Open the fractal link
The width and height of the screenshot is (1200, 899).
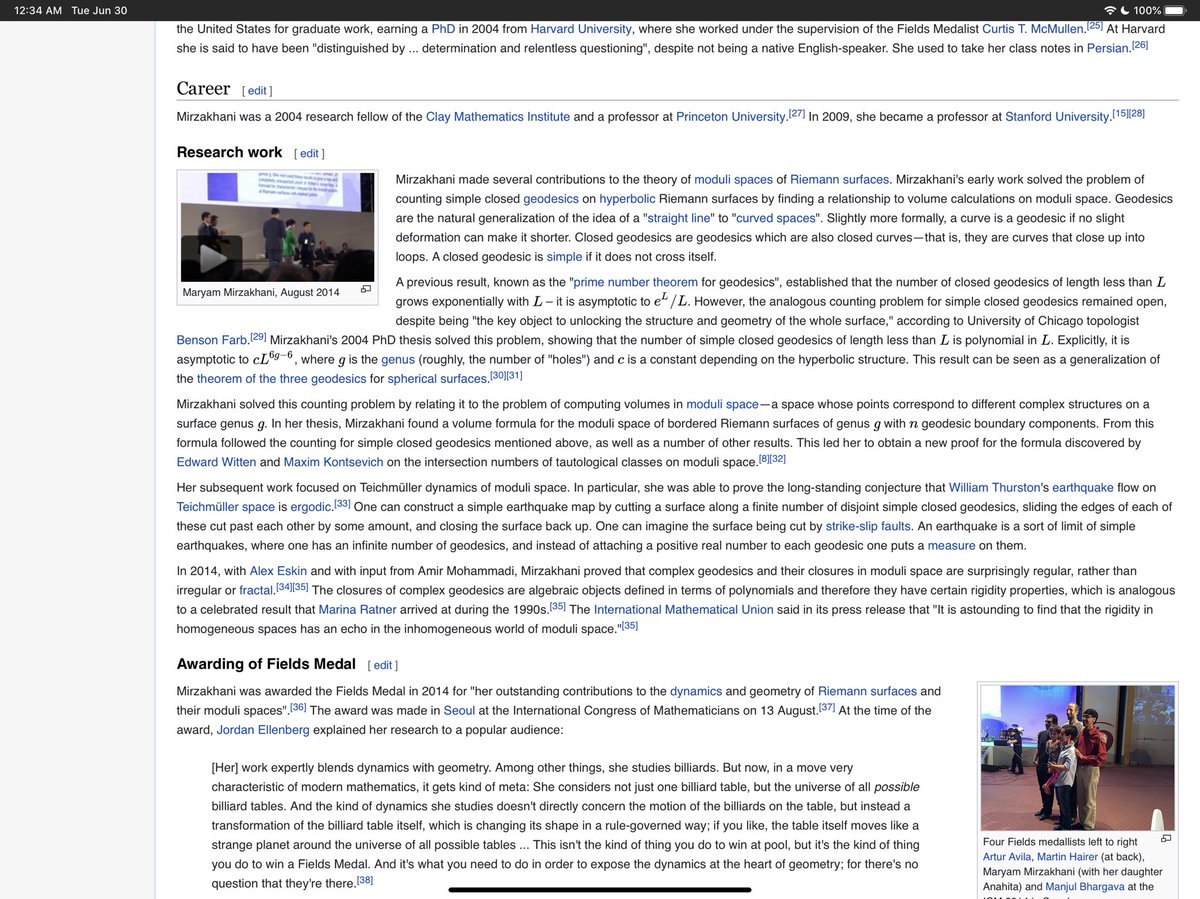coord(256,590)
